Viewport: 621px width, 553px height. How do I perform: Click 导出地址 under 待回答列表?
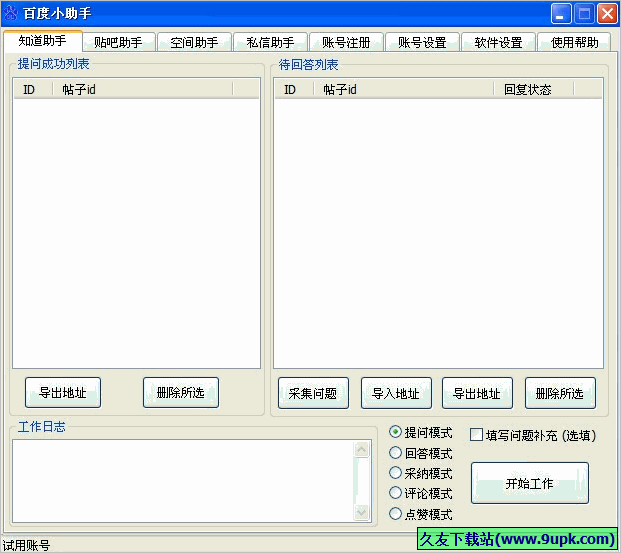point(477,393)
